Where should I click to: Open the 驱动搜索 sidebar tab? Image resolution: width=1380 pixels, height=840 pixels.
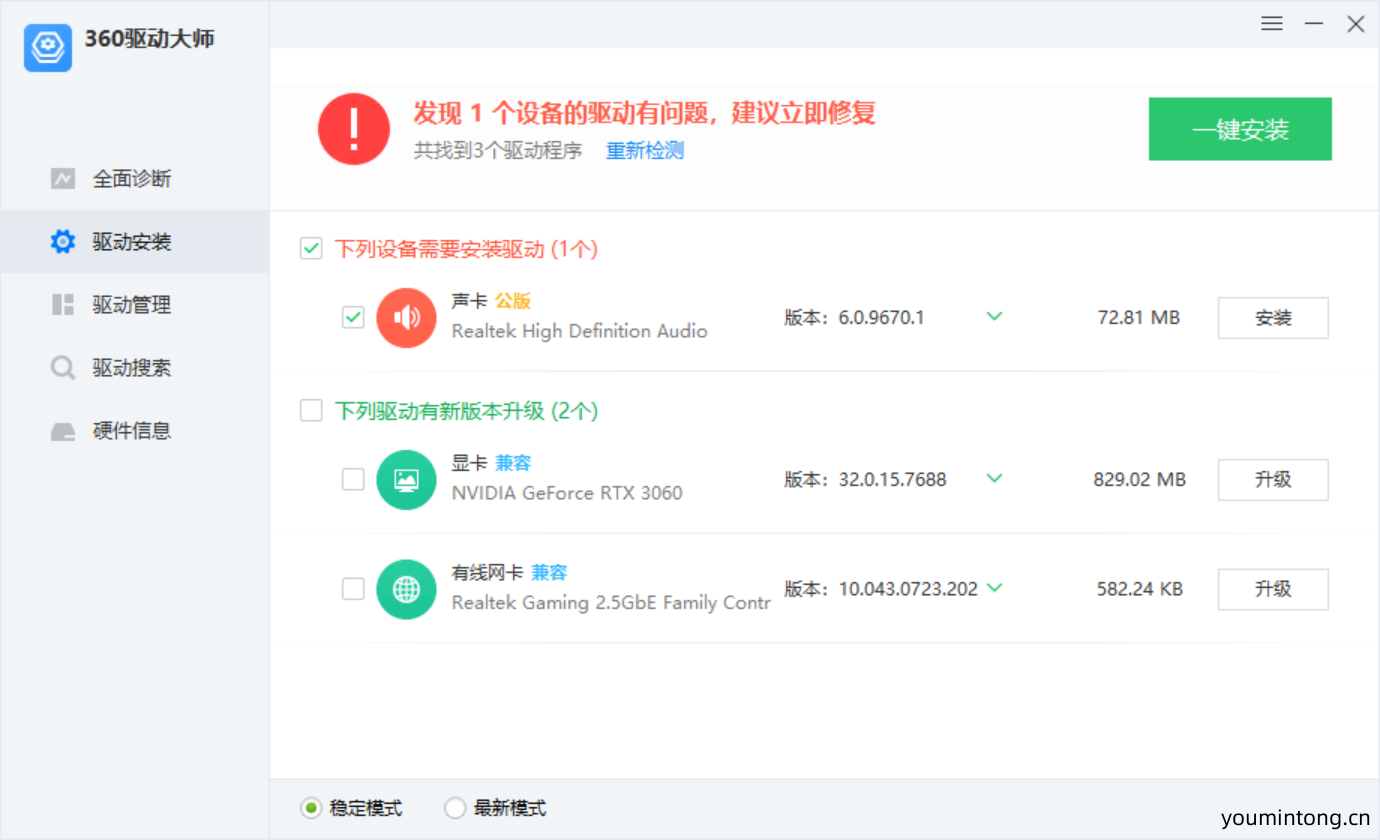point(135,368)
